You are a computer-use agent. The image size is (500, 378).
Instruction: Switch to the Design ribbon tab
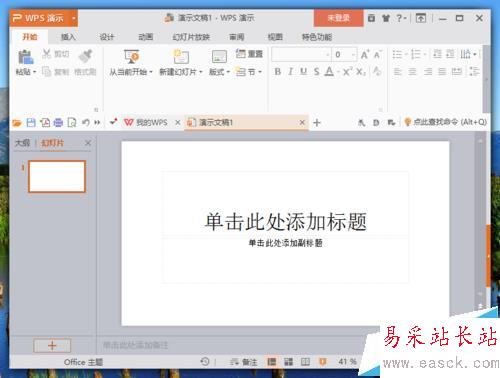pos(107,37)
